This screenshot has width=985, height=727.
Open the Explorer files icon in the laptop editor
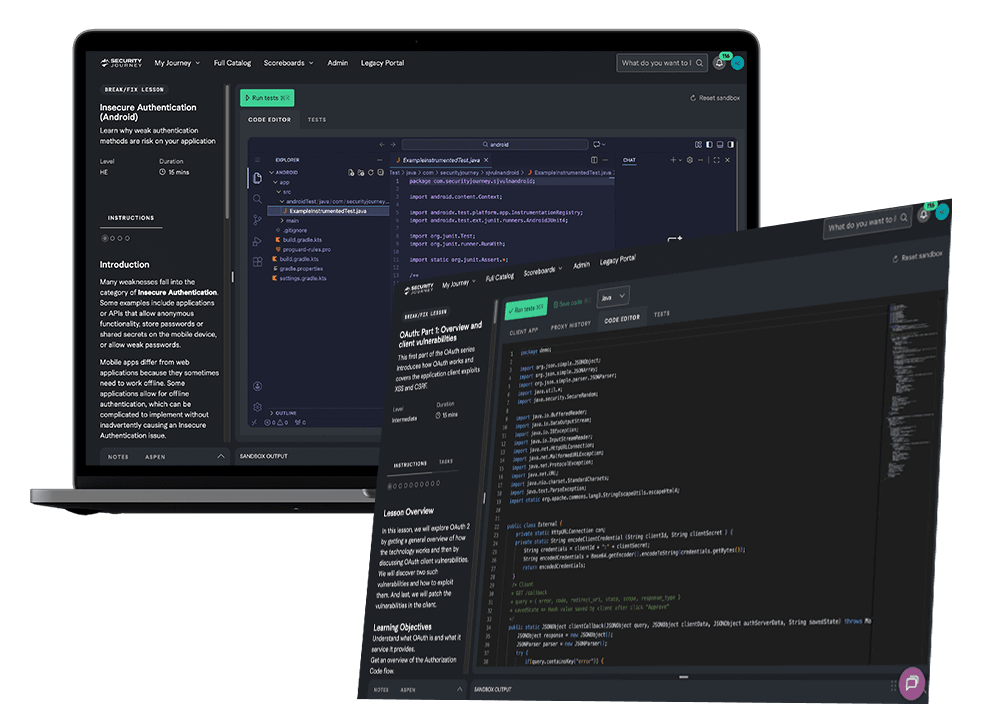[x=257, y=178]
